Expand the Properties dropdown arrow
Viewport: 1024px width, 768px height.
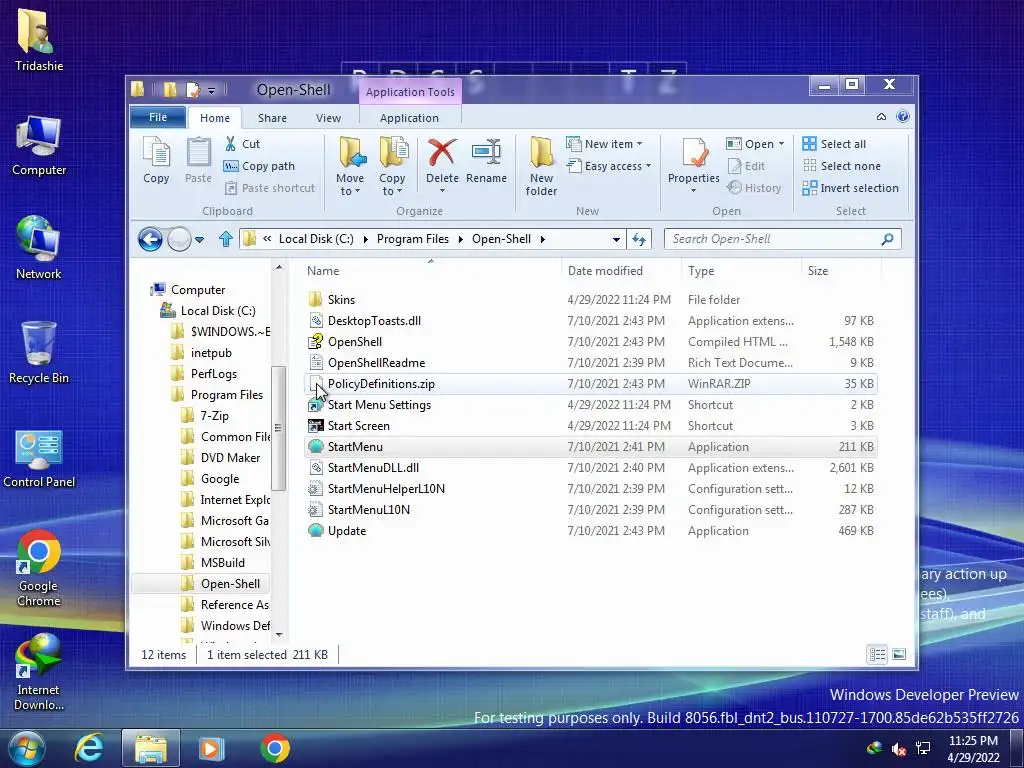point(694,191)
